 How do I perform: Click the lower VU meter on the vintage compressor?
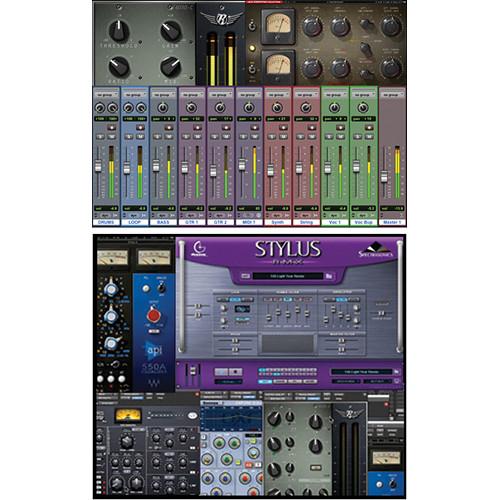pos(277,66)
